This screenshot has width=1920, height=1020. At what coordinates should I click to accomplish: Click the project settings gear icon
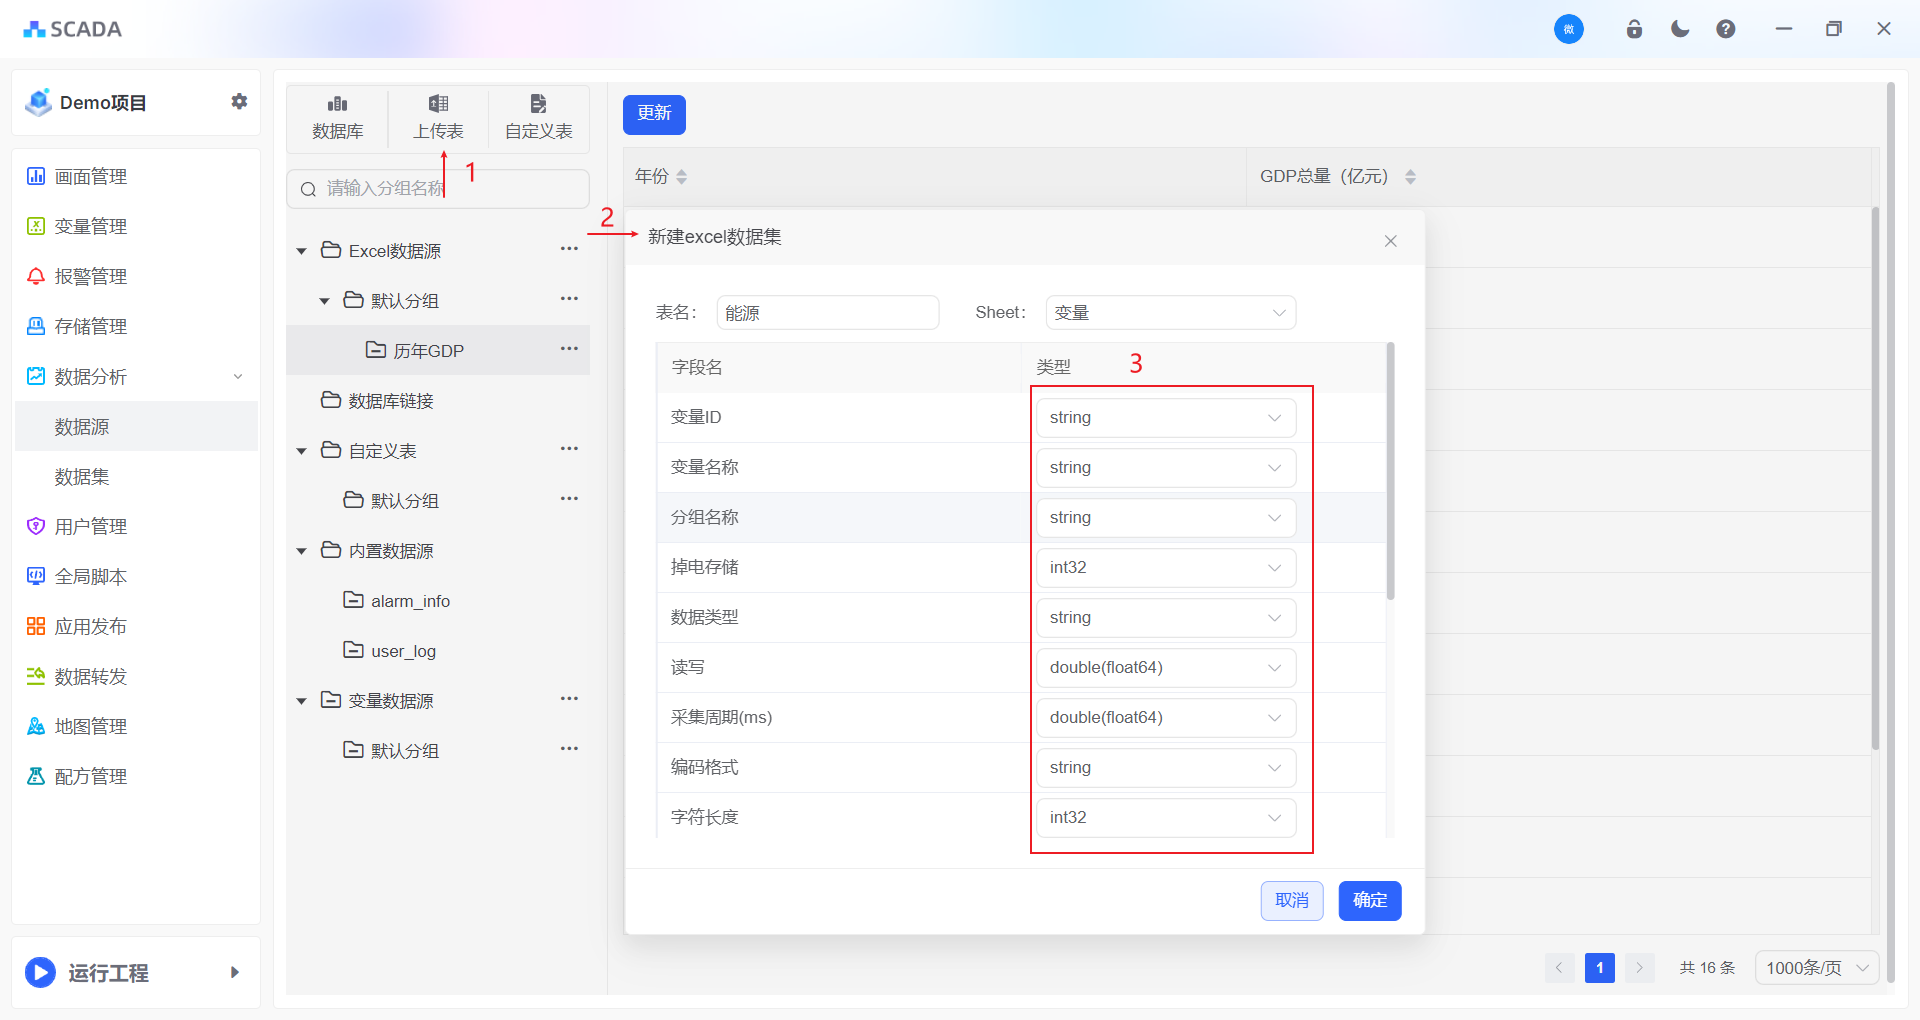click(x=239, y=102)
